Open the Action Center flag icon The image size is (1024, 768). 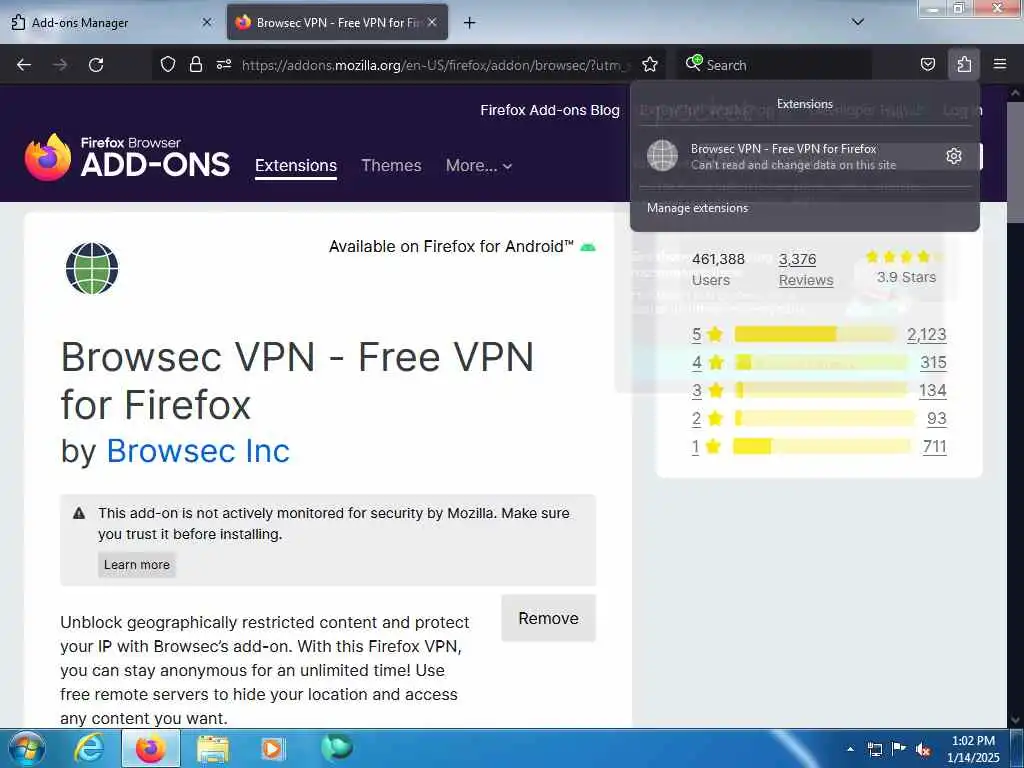(x=899, y=749)
